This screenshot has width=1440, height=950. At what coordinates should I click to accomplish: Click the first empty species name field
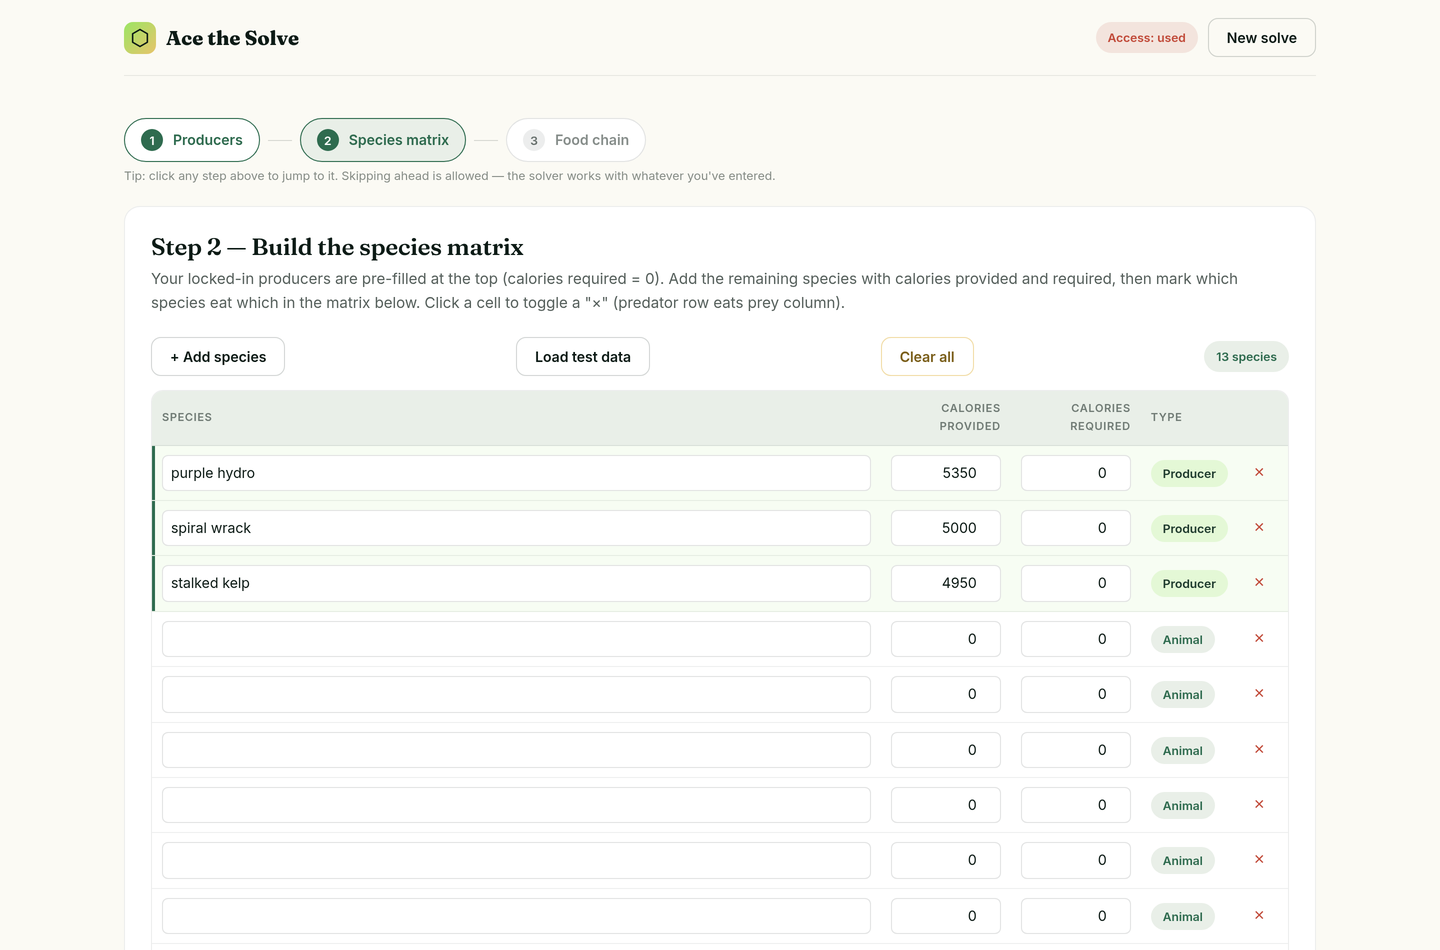click(516, 639)
